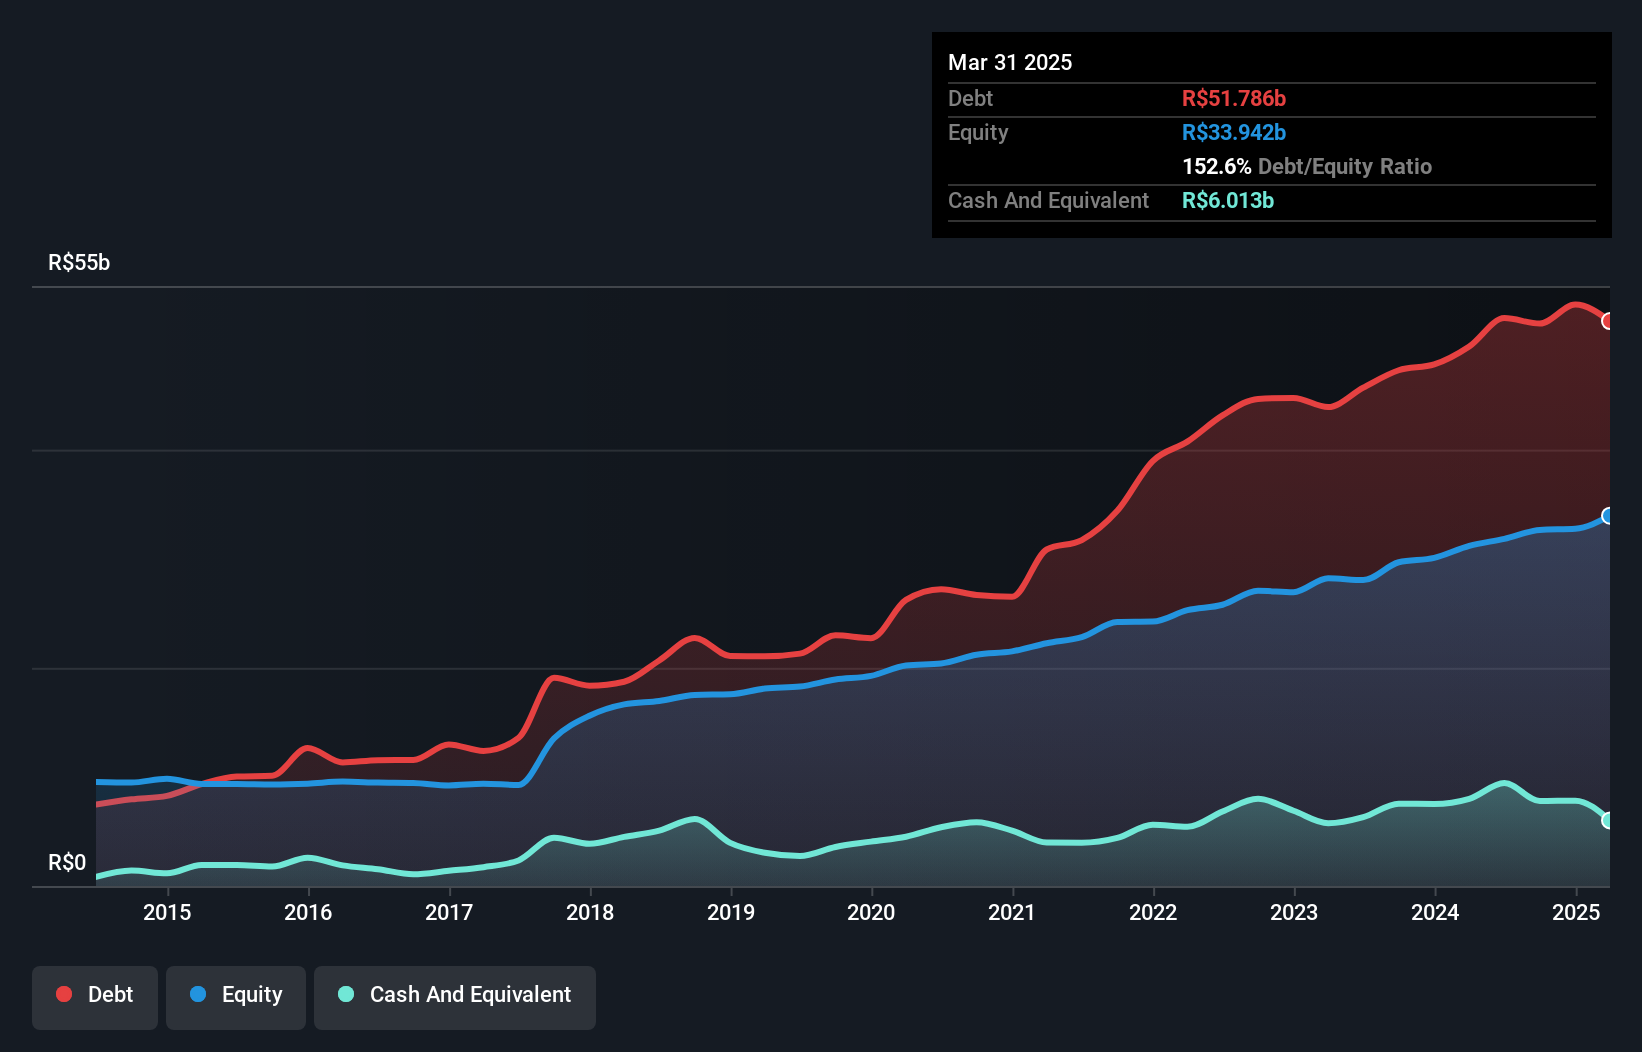Click the R$55b y-axis label
The image size is (1642, 1052).
(x=79, y=262)
